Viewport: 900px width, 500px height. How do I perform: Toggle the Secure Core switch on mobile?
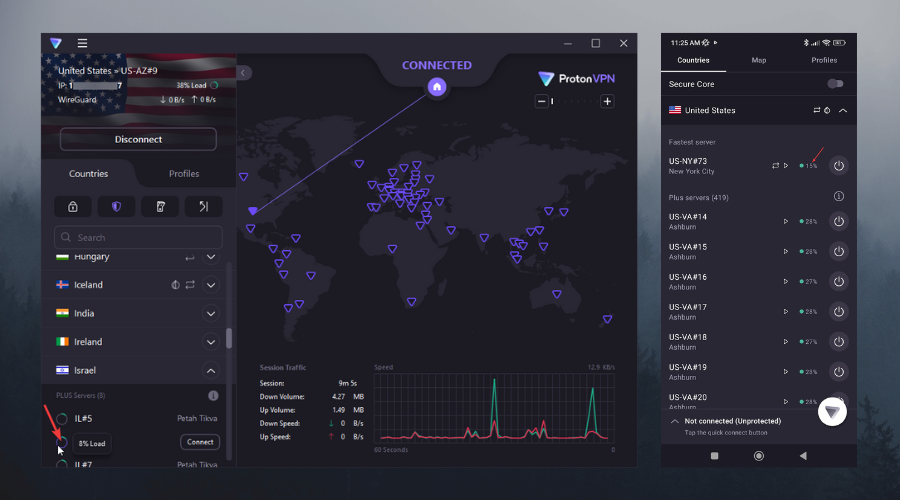(x=835, y=84)
